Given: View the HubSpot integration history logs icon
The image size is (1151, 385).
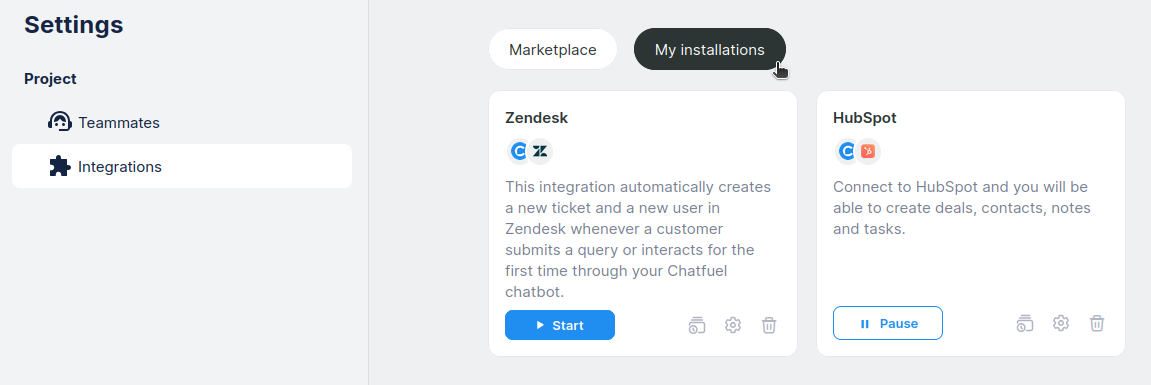Looking at the screenshot, I should click(x=1025, y=323).
